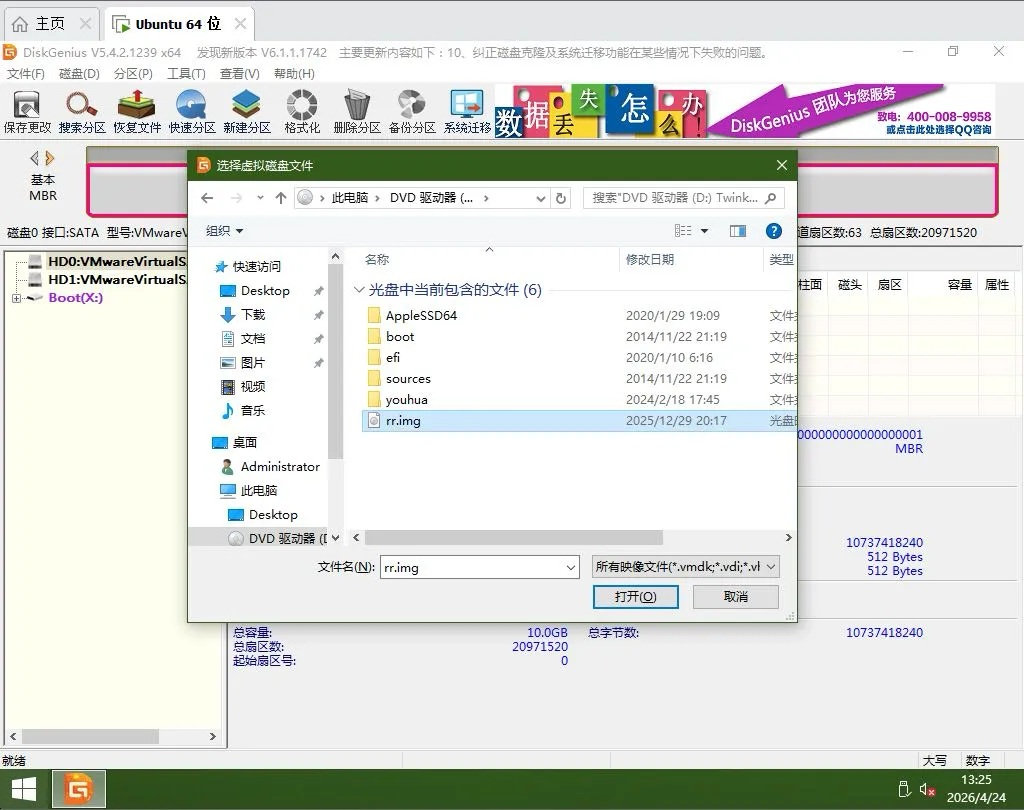Open Documents (文档) in sidebar
This screenshot has height=810, width=1024.
click(x=253, y=338)
